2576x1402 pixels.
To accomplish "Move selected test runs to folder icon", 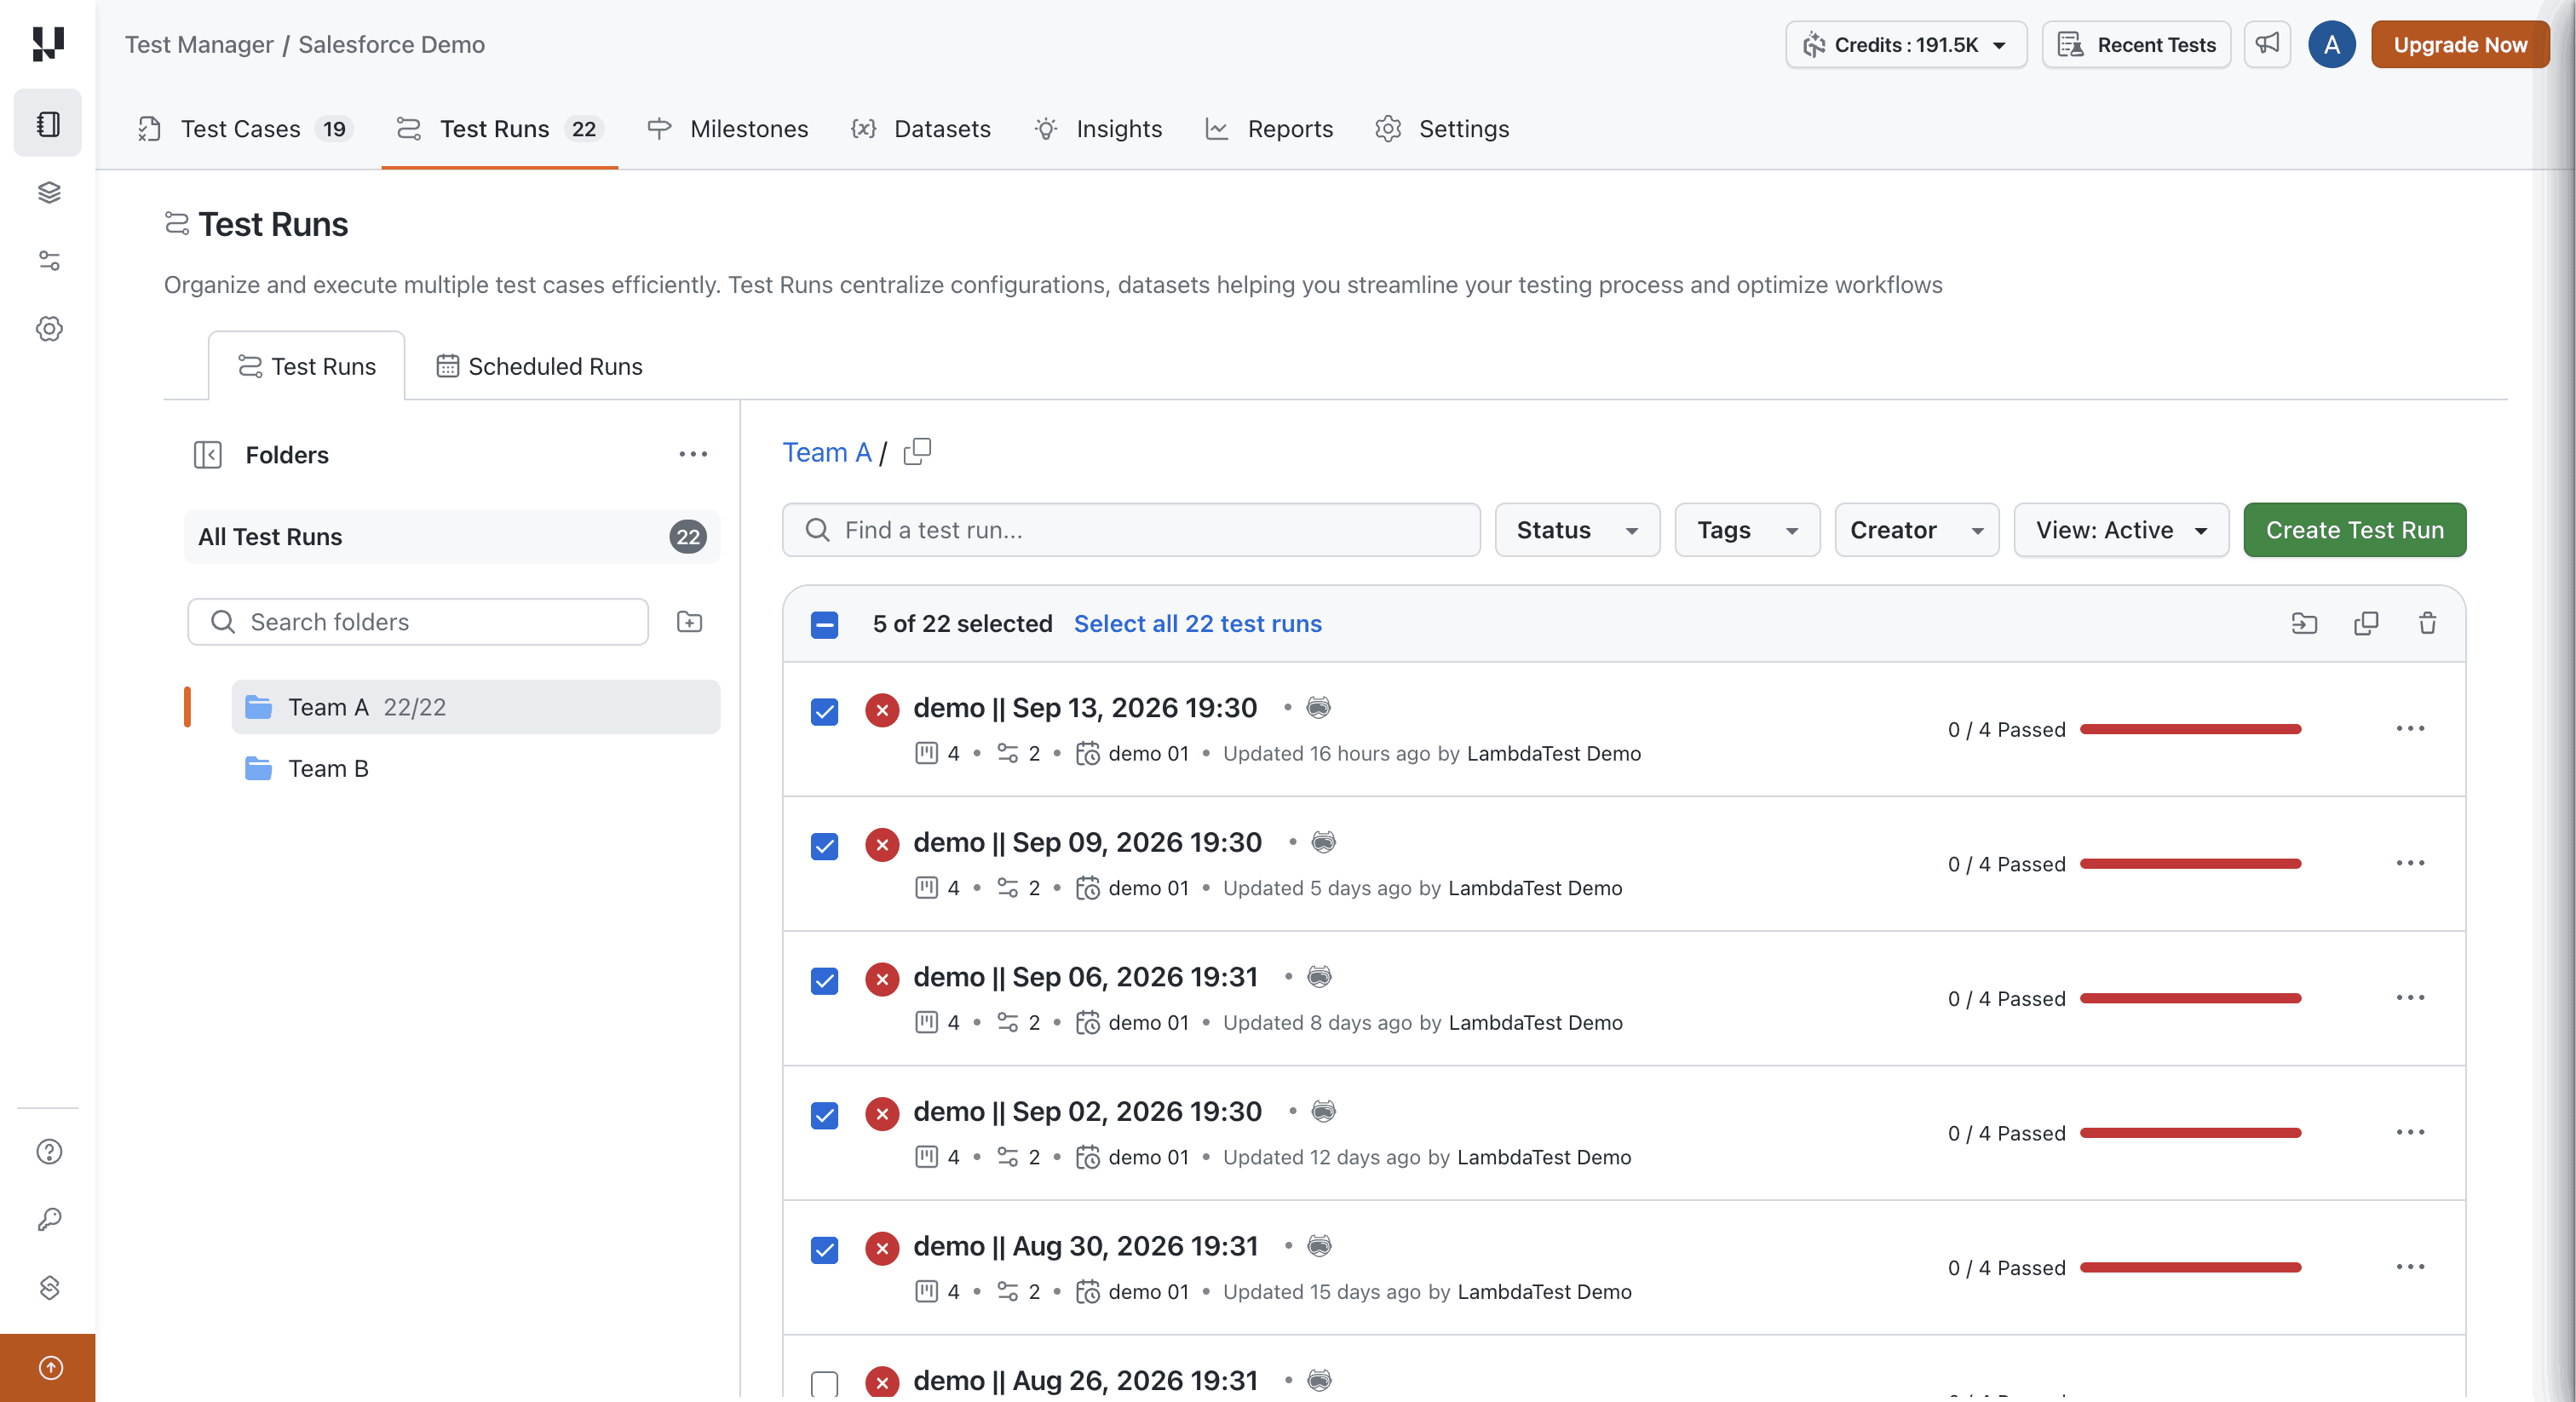I will (2304, 623).
